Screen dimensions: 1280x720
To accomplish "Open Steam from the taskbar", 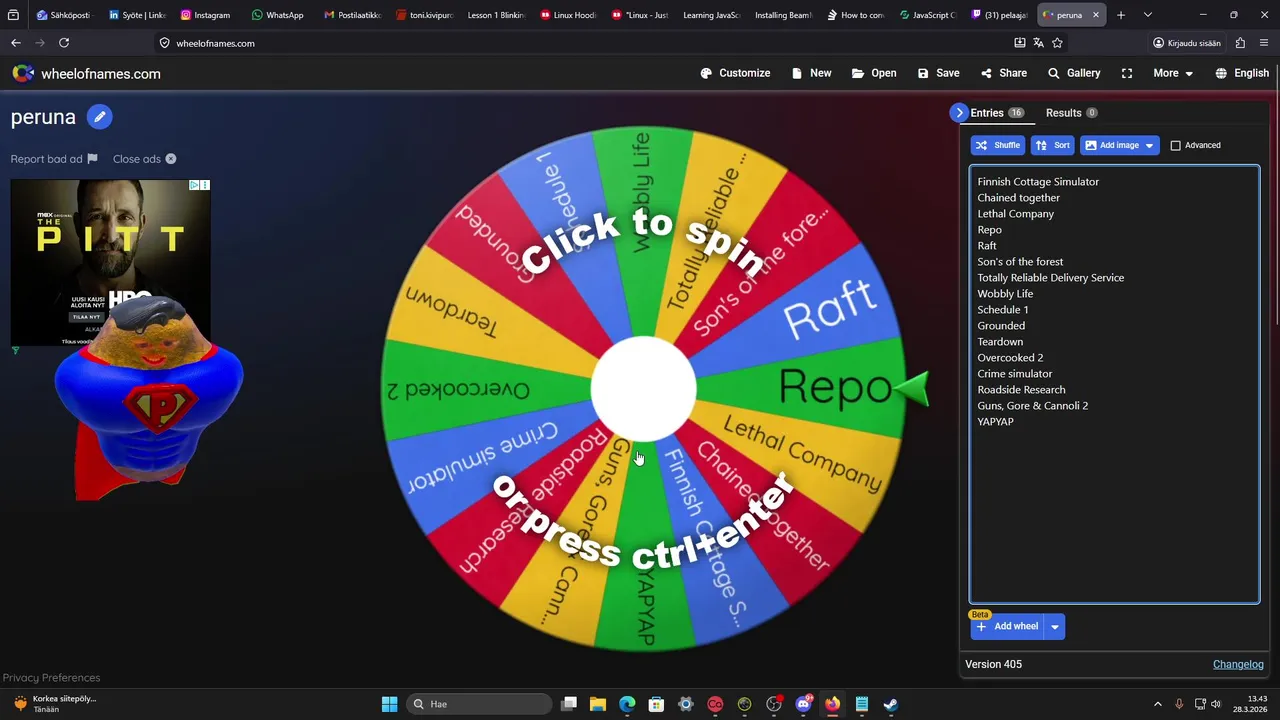I will click(890, 704).
